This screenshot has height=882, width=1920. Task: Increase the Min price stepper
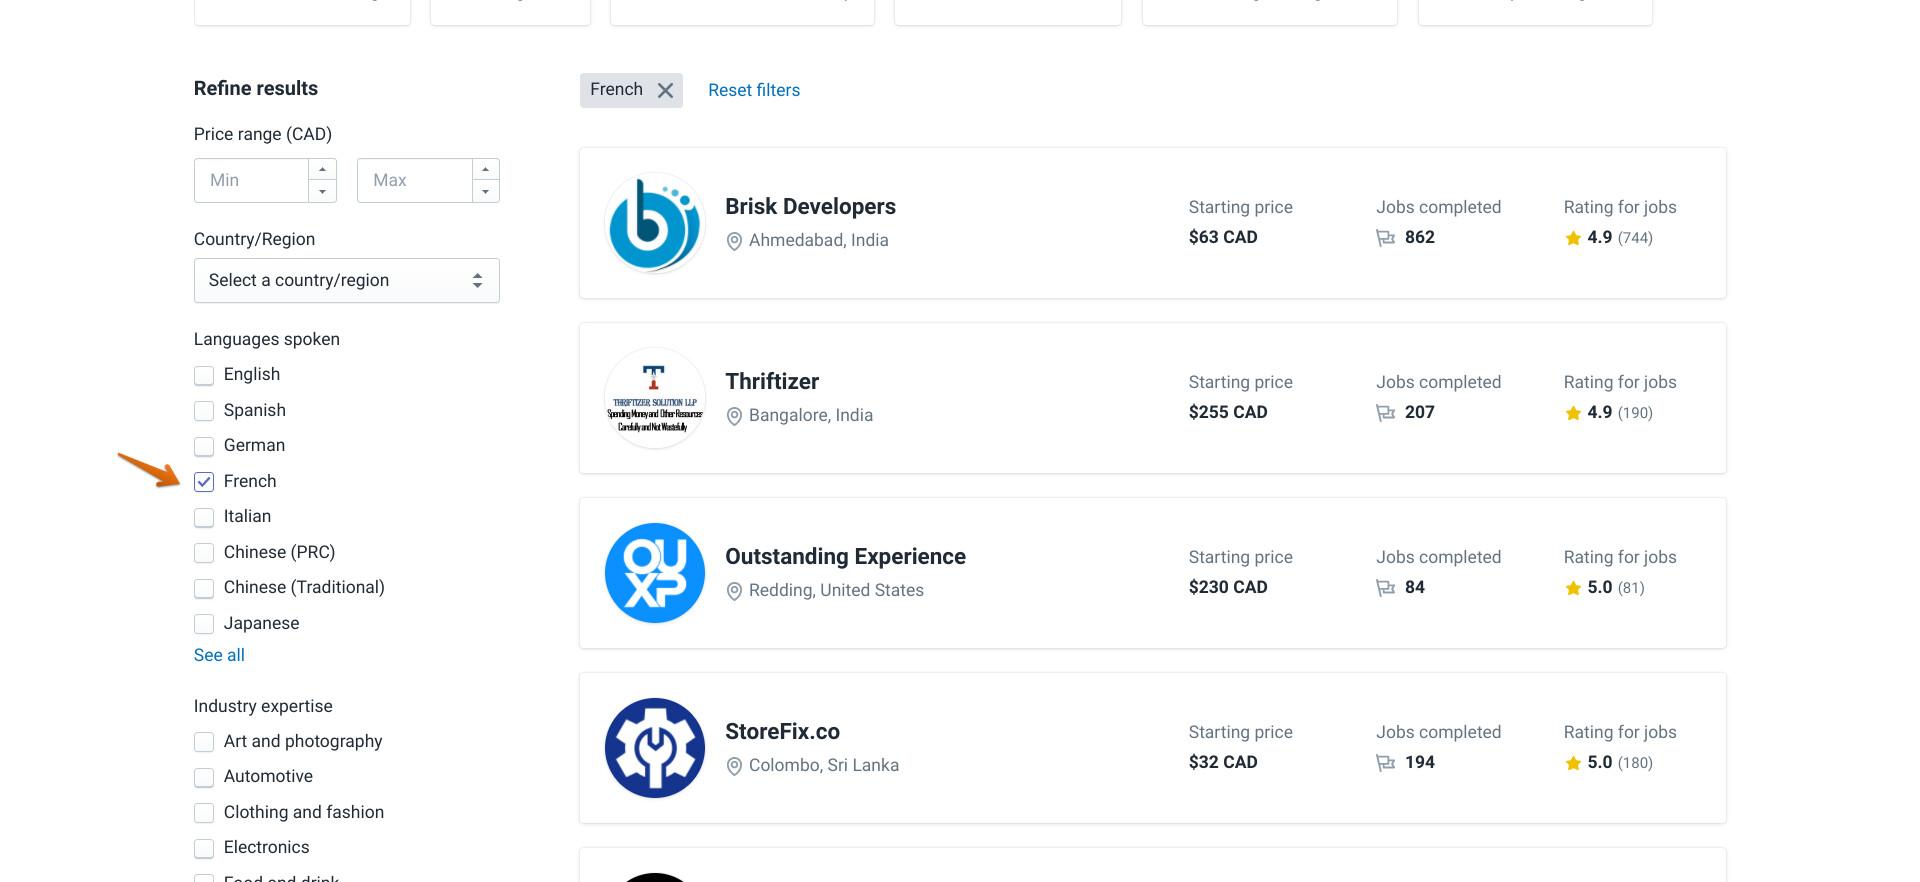[322, 170]
